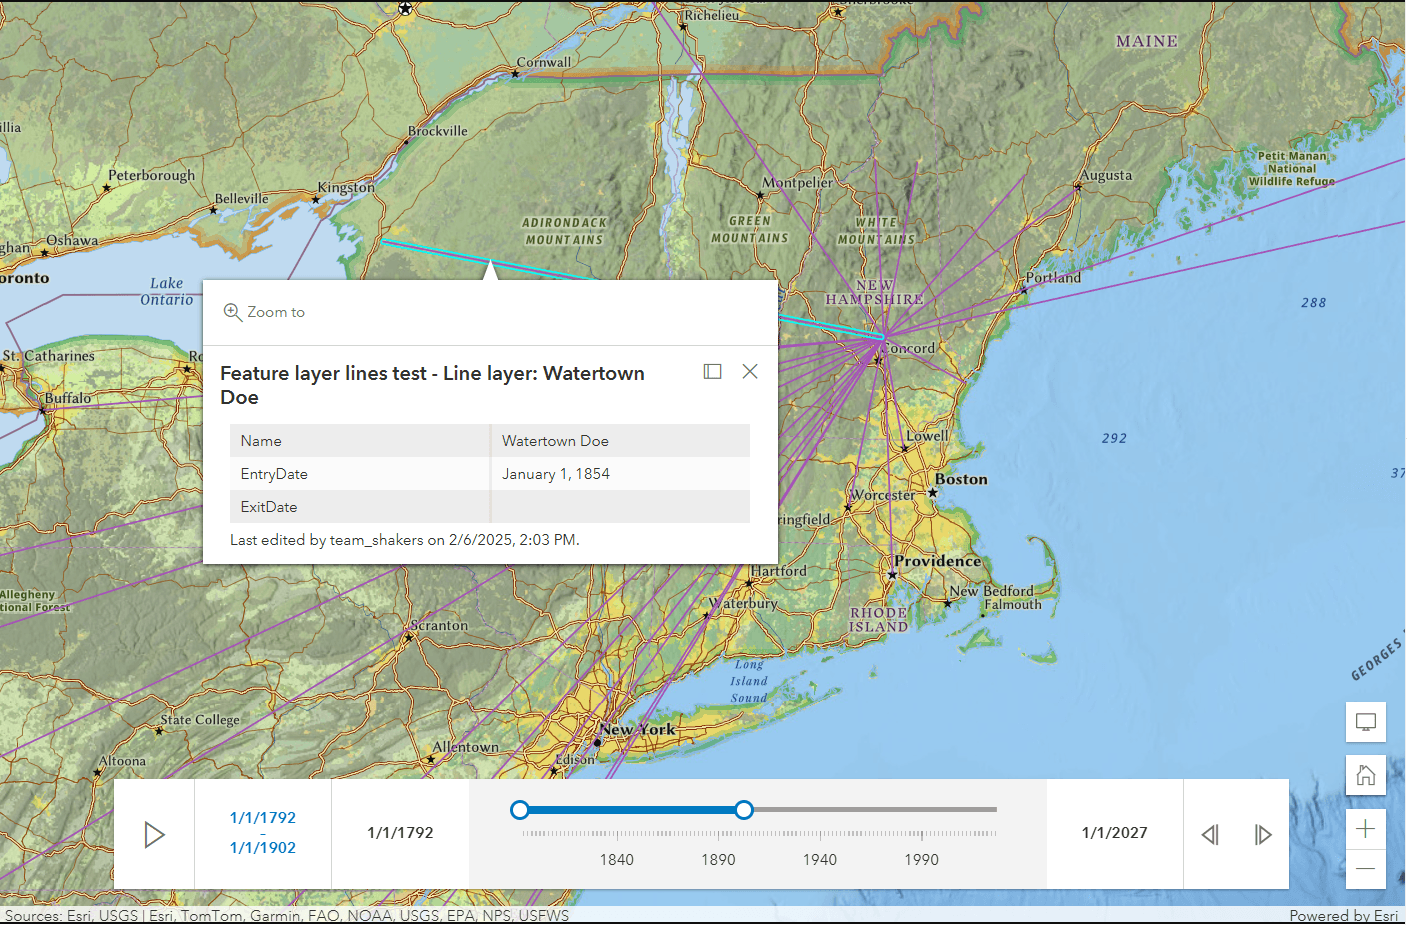Click the 1/1/2027 maximum date label
This screenshot has width=1407, height=925.
(x=1115, y=833)
